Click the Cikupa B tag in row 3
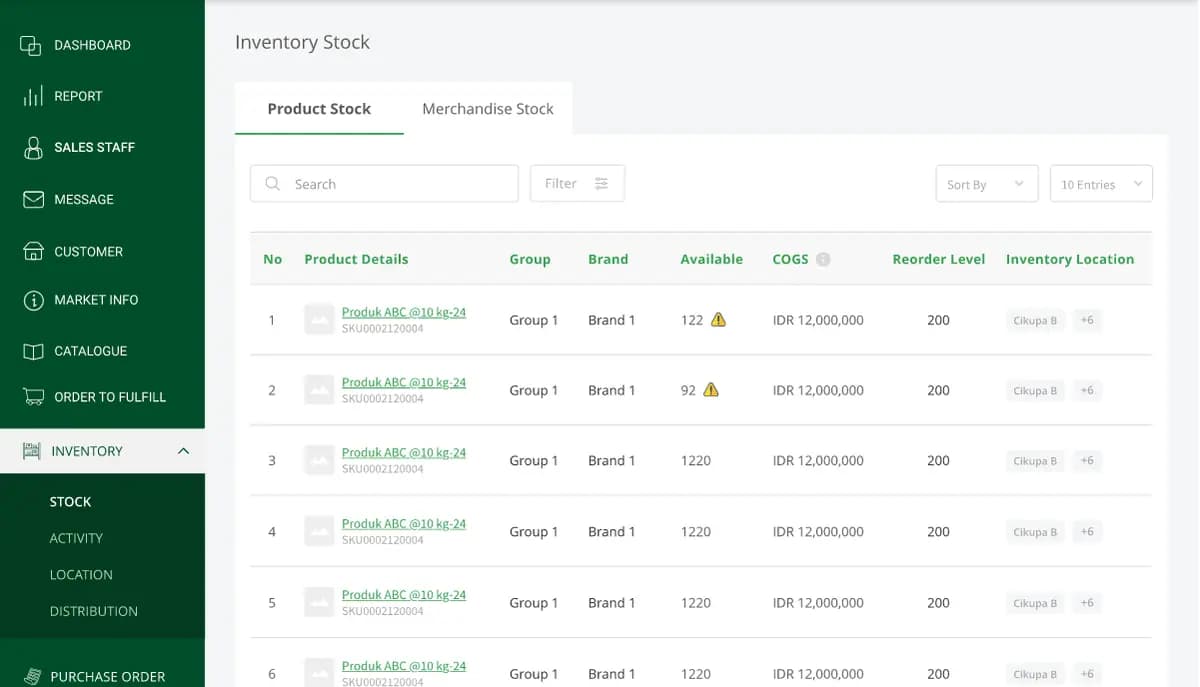This screenshot has width=1200, height=687. pos(1035,461)
